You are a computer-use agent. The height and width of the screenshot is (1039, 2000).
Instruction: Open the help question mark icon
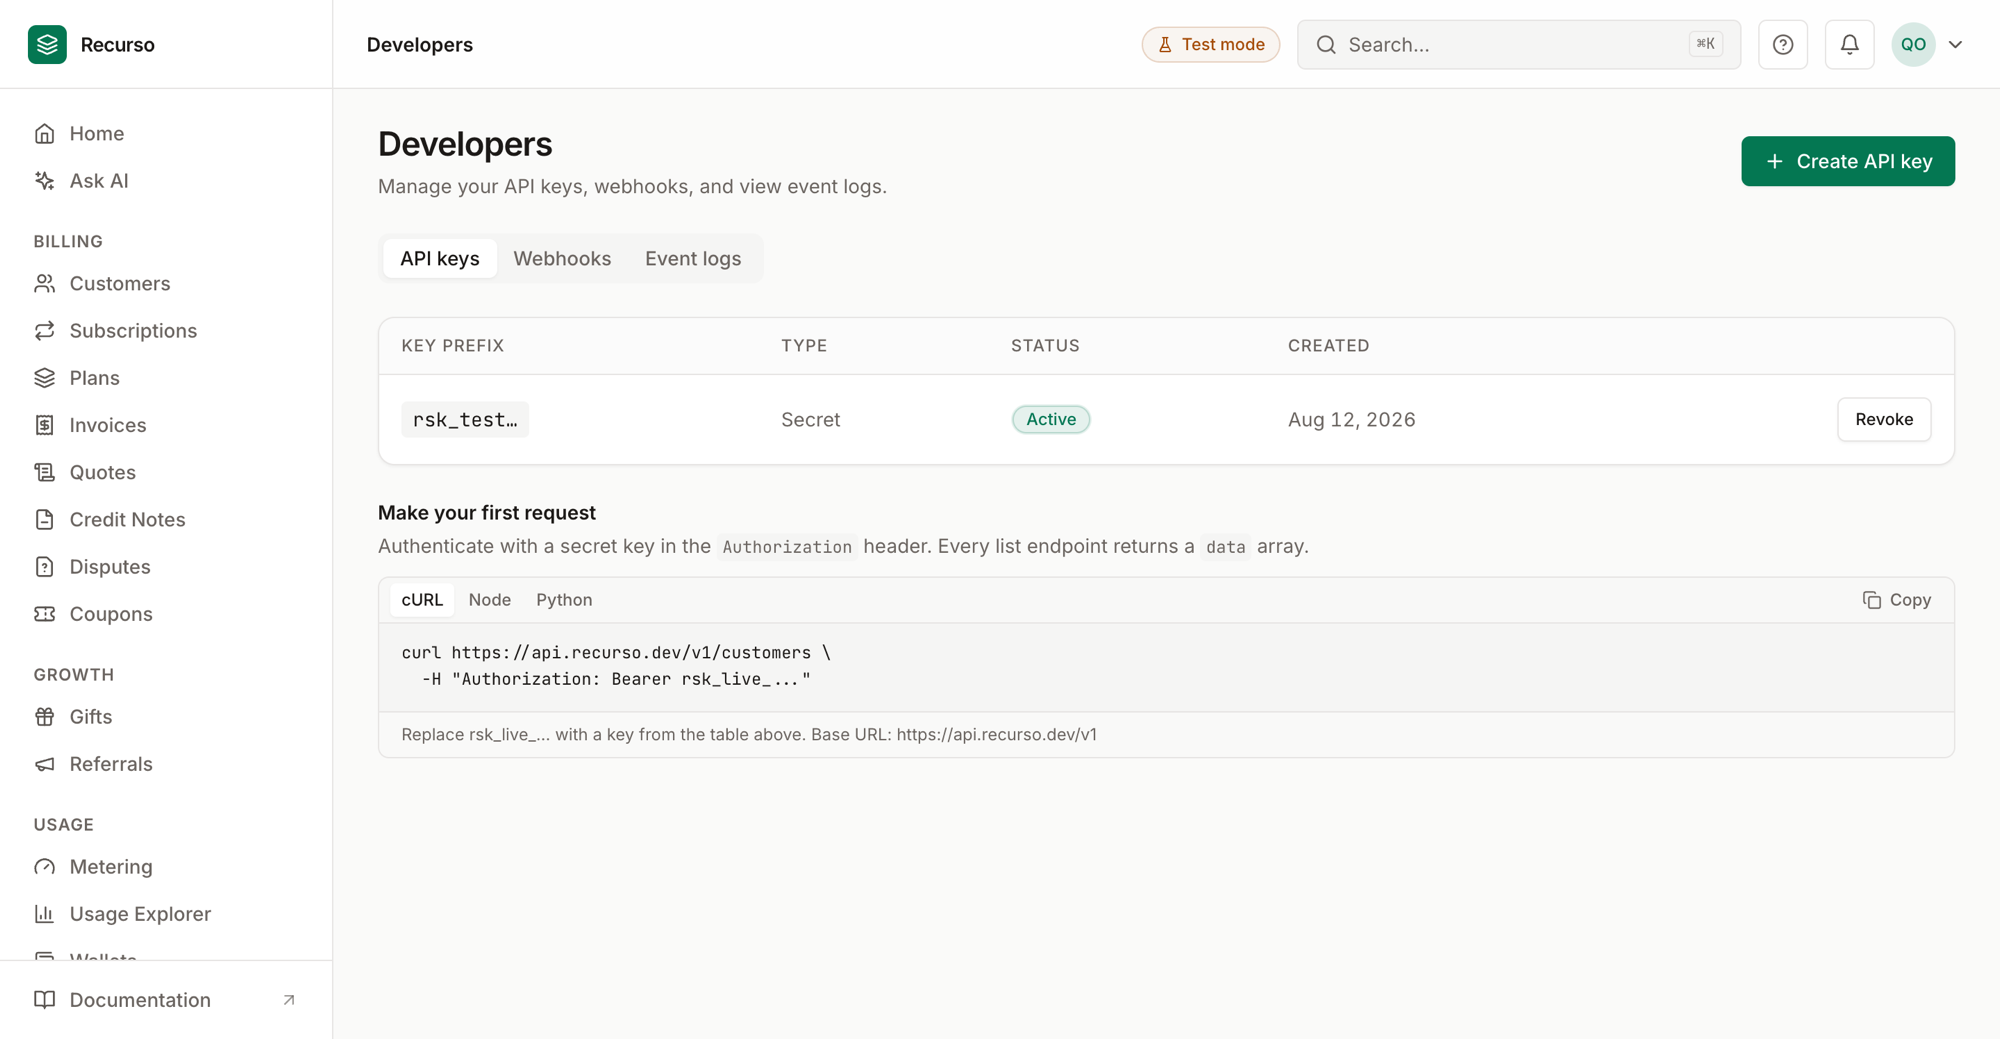1783,44
